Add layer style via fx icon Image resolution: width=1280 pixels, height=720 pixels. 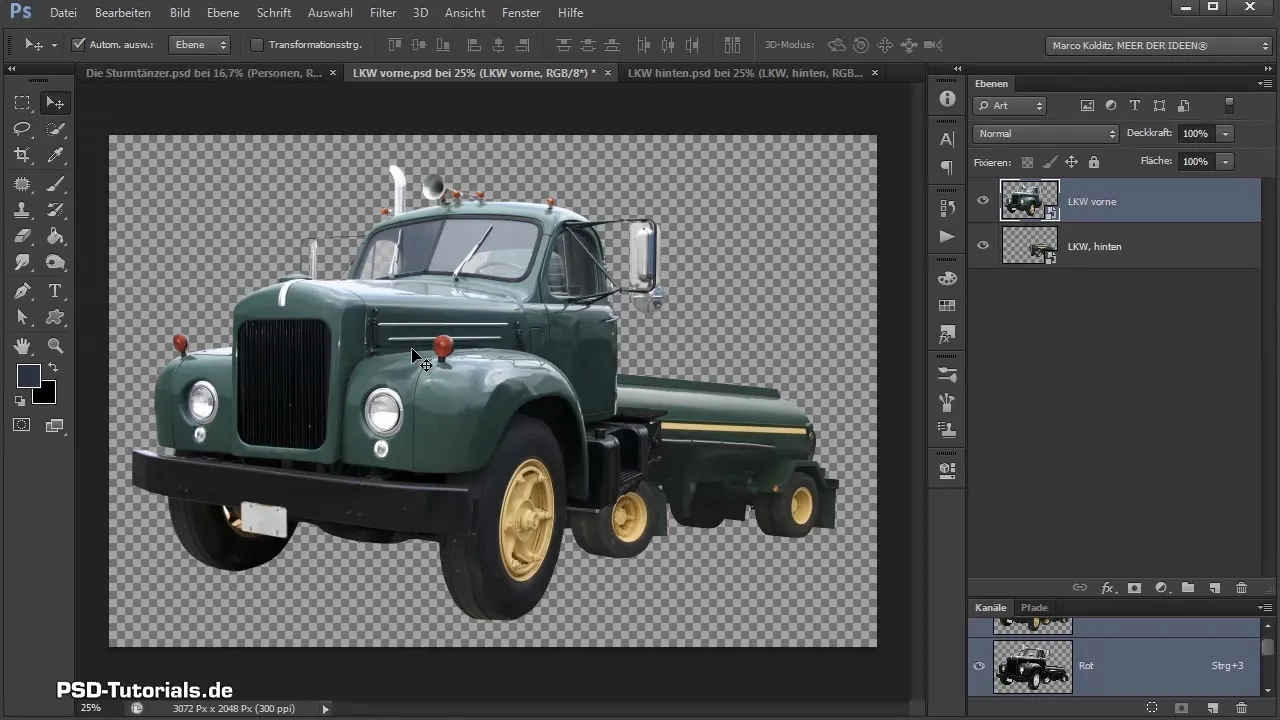point(1107,588)
